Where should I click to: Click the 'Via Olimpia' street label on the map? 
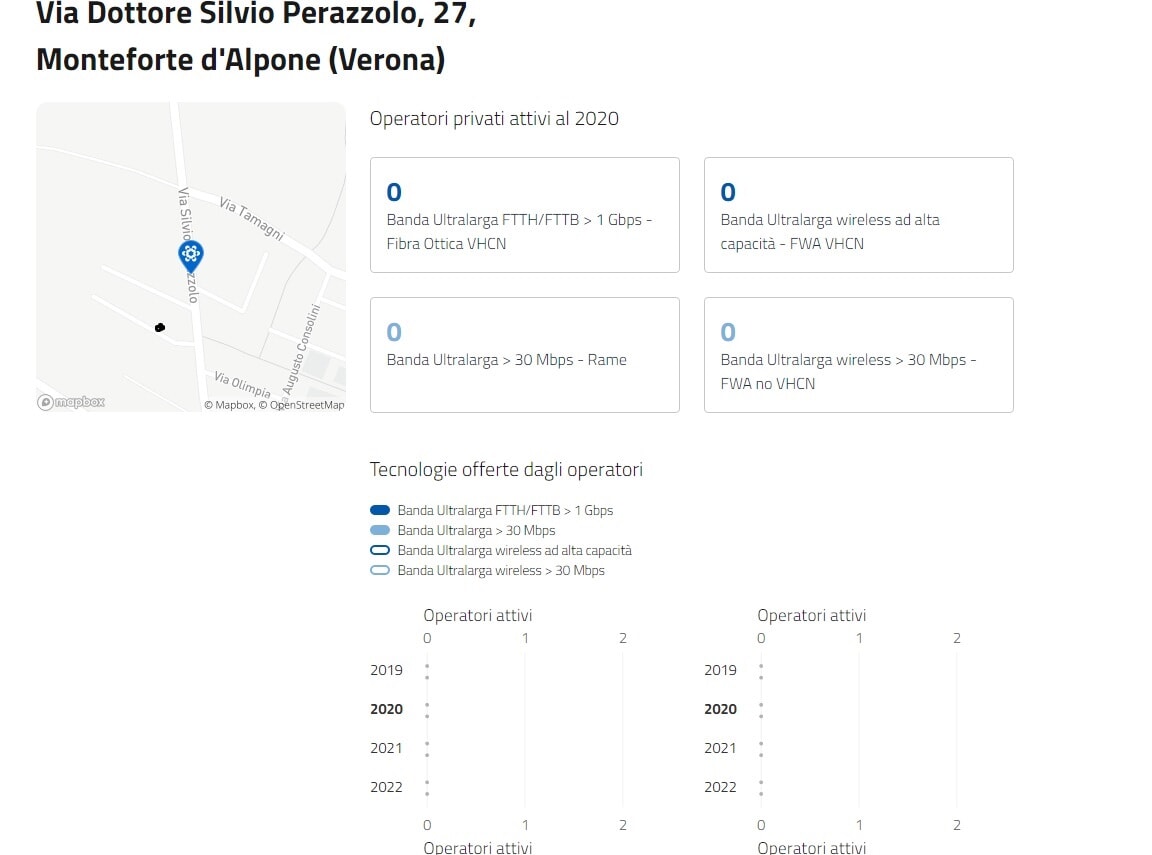(x=242, y=384)
